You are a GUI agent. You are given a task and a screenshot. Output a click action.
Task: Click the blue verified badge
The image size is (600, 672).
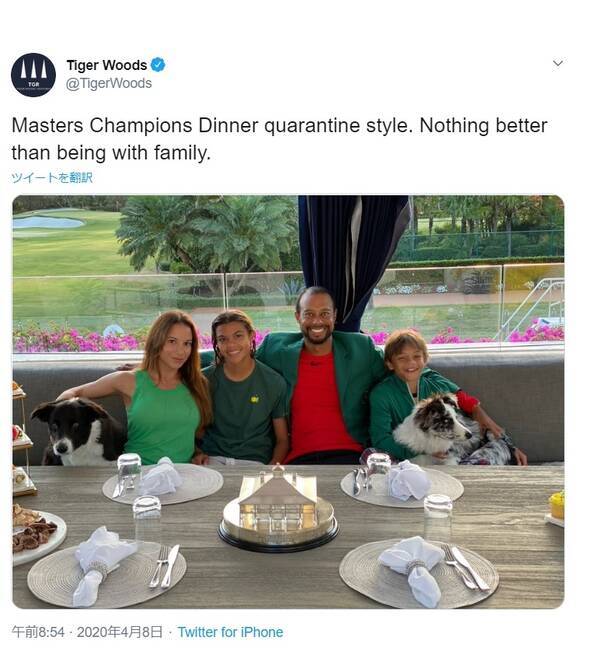tap(158, 65)
